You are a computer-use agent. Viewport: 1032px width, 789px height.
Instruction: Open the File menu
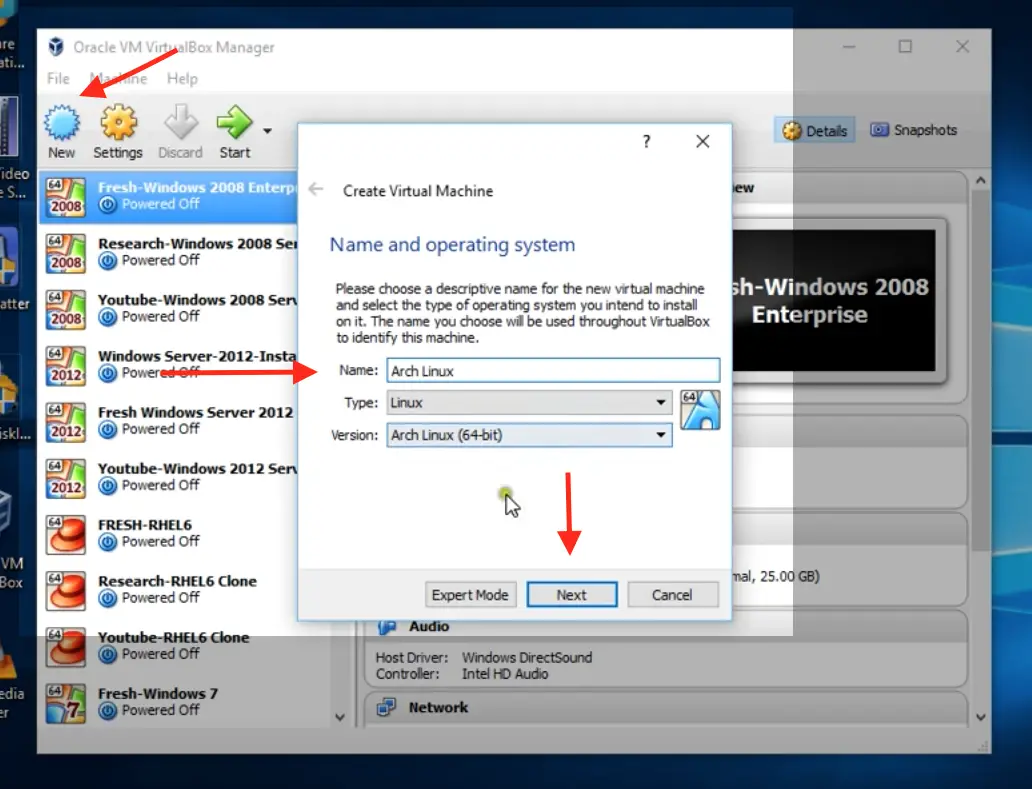point(57,78)
